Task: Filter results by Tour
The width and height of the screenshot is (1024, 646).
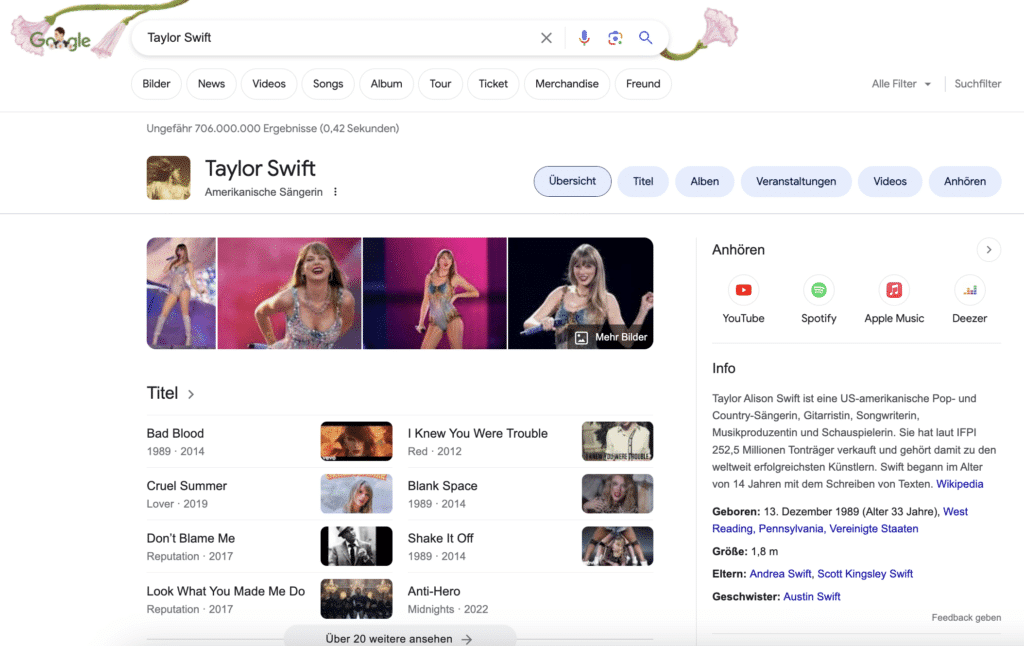Action: click(x=440, y=84)
